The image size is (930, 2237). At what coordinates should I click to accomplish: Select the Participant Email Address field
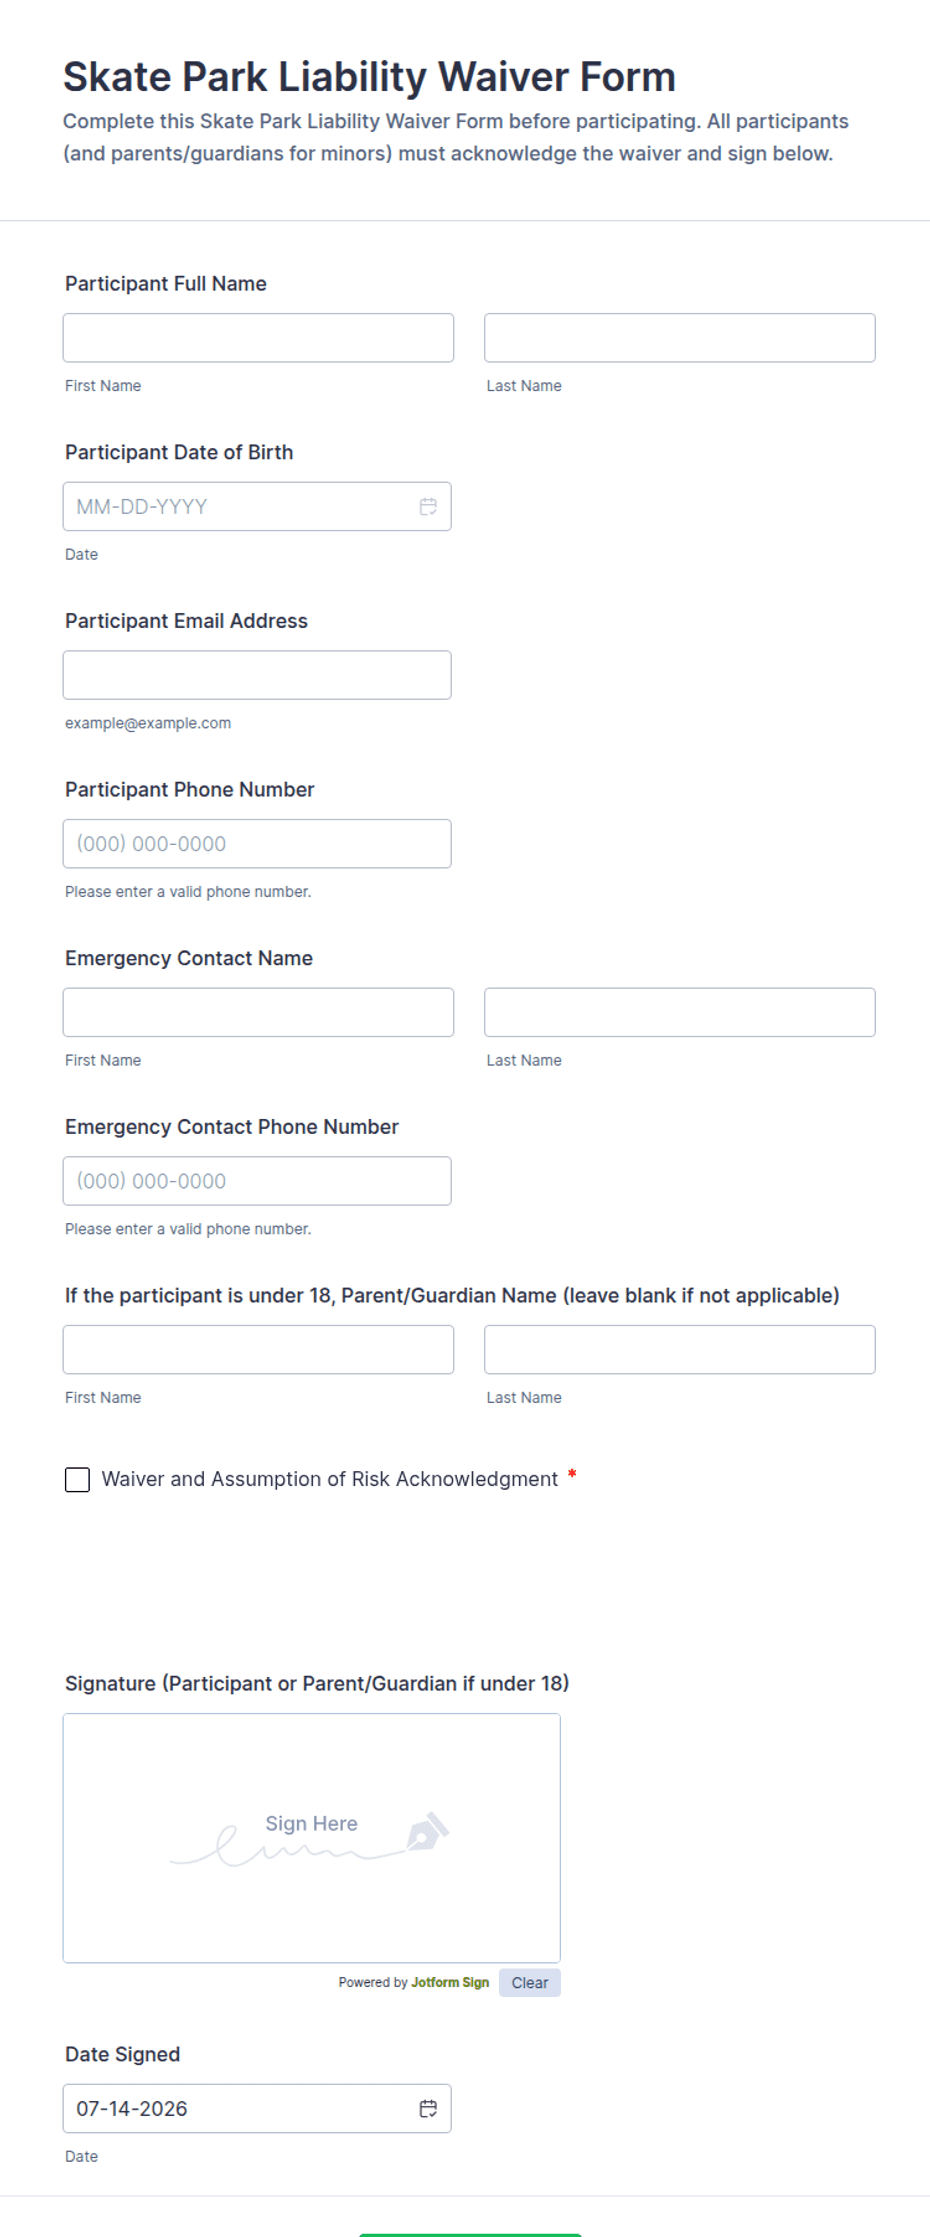257,675
